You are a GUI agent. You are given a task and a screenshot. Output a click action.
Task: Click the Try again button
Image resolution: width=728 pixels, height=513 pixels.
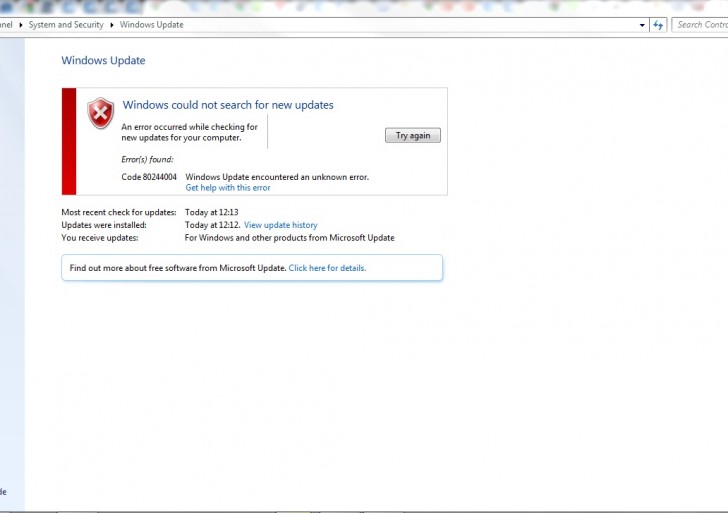[x=413, y=136]
